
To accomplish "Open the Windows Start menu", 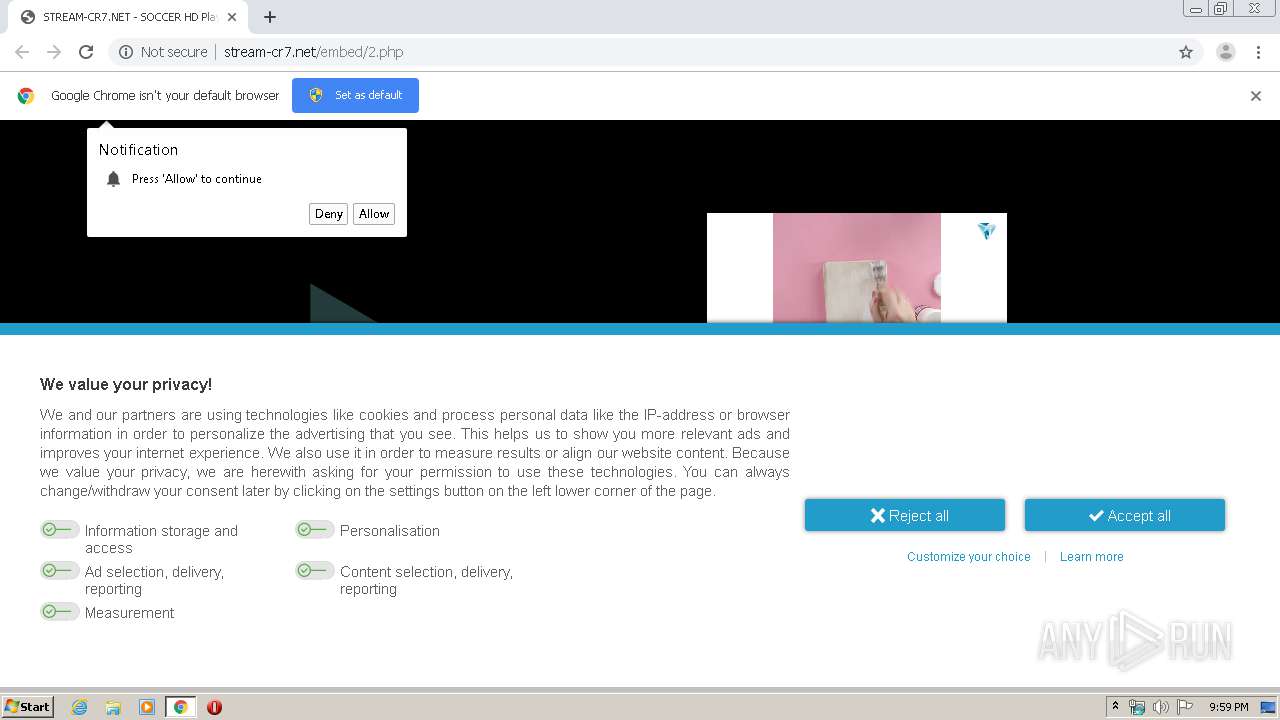I will click(x=28, y=707).
